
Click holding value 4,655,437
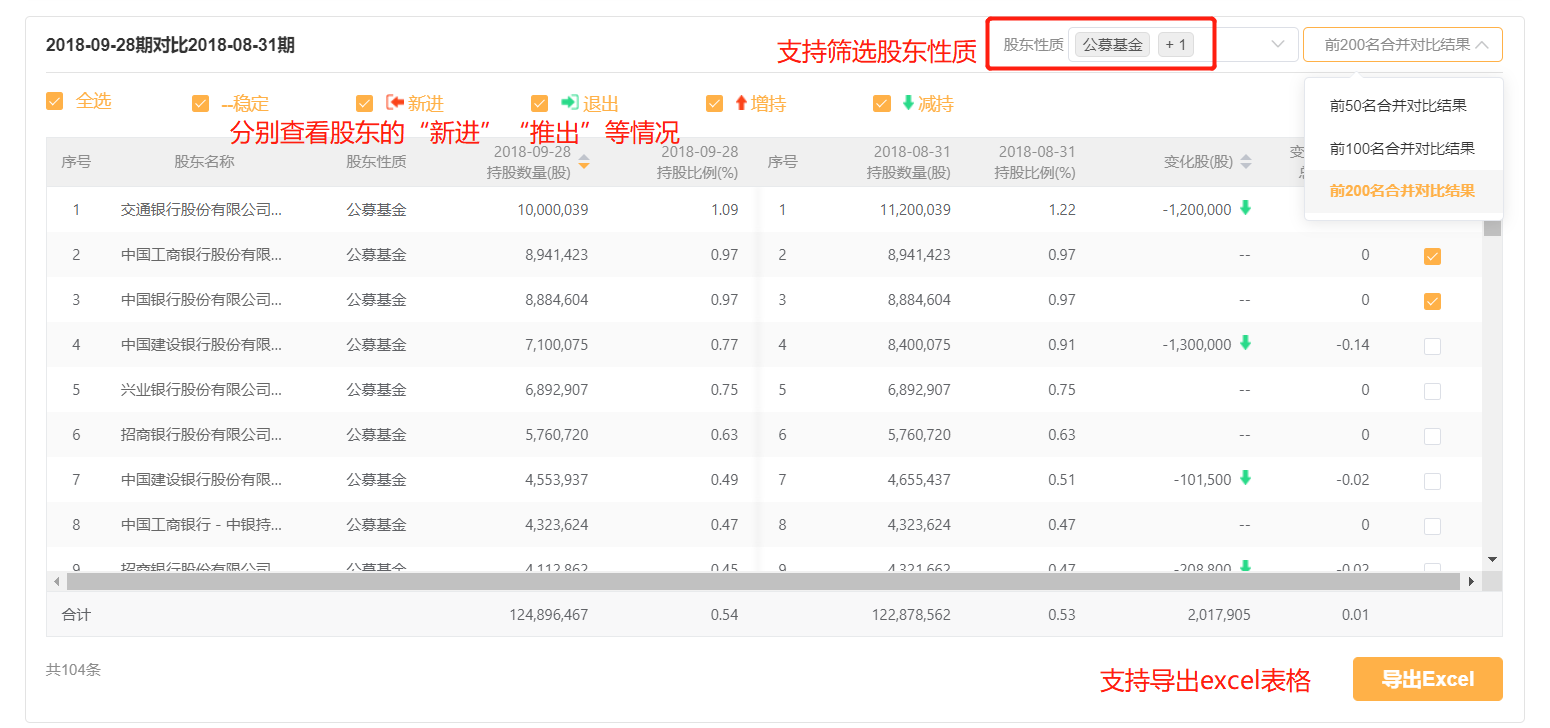point(919,480)
